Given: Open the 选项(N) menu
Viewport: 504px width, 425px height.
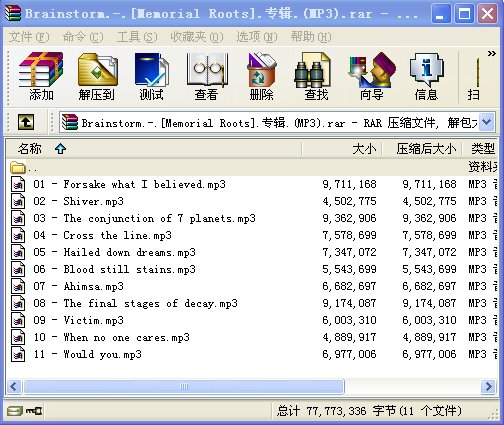Looking at the screenshot, I should click(x=257, y=37).
